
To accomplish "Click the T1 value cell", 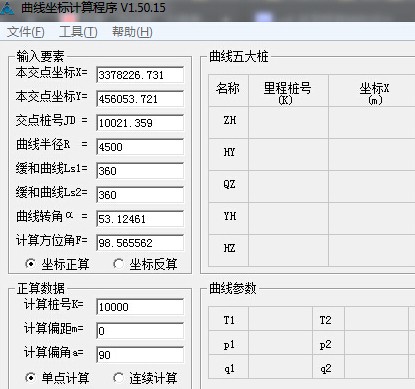I will pyautogui.click(x=281, y=320).
